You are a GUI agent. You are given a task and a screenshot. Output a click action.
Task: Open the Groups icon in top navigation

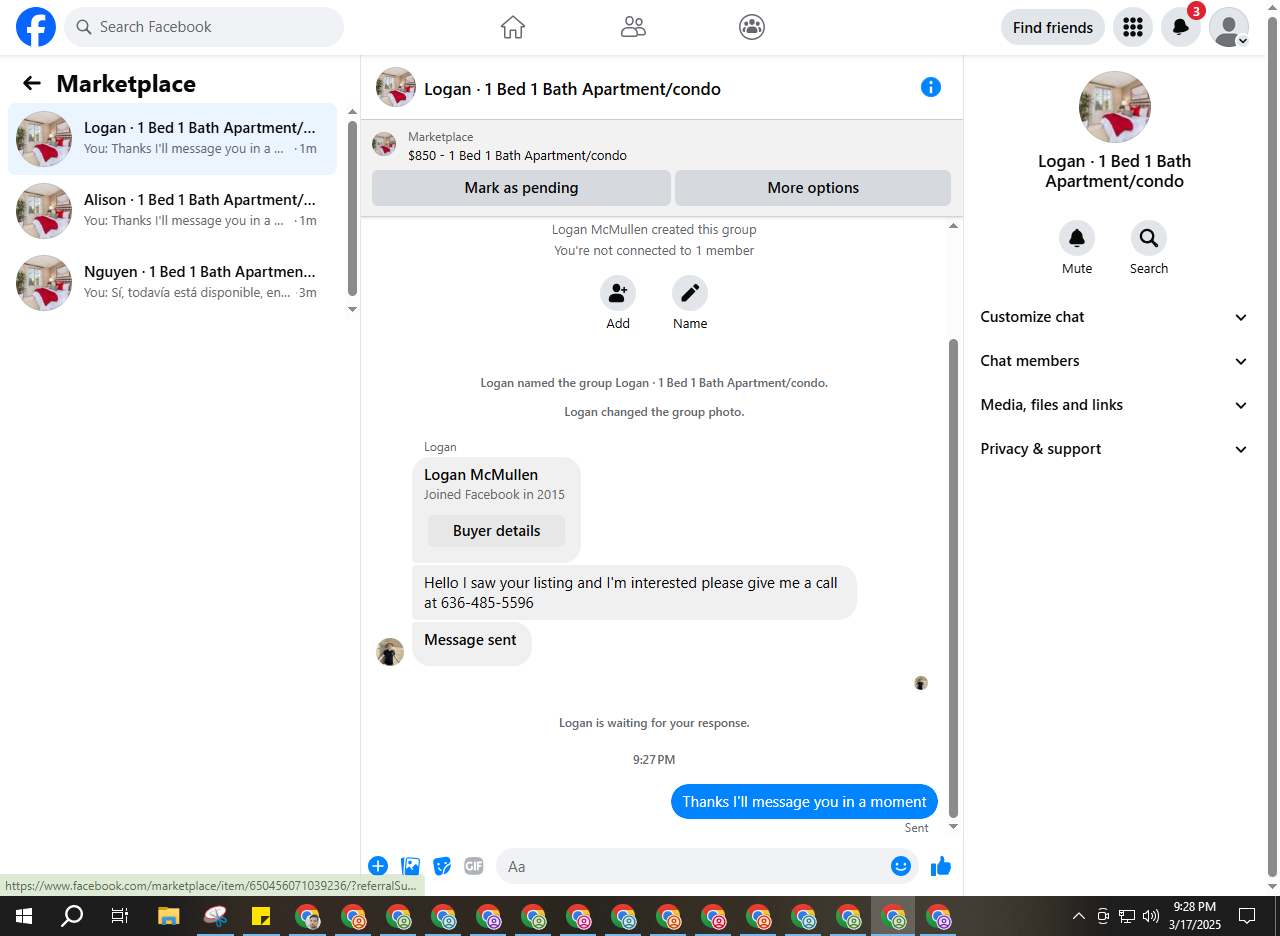coord(752,27)
